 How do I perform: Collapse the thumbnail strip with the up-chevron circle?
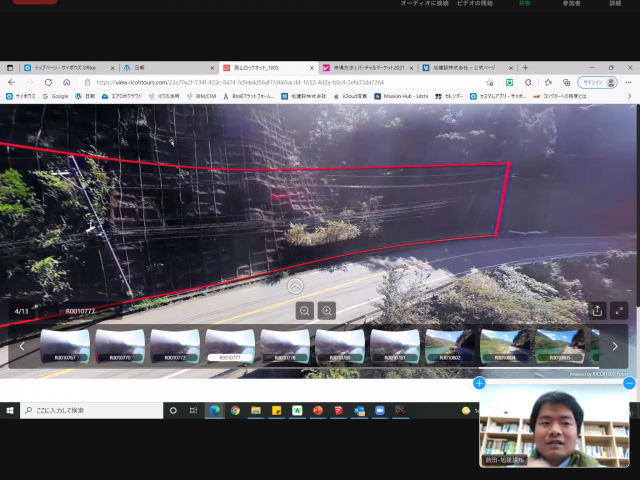tap(295, 286)
